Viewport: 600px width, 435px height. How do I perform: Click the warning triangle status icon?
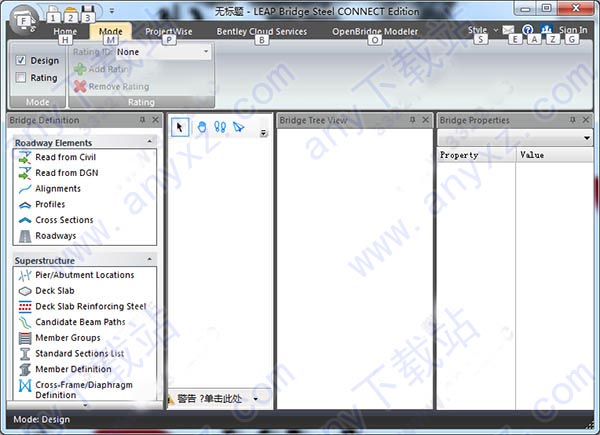170,399
